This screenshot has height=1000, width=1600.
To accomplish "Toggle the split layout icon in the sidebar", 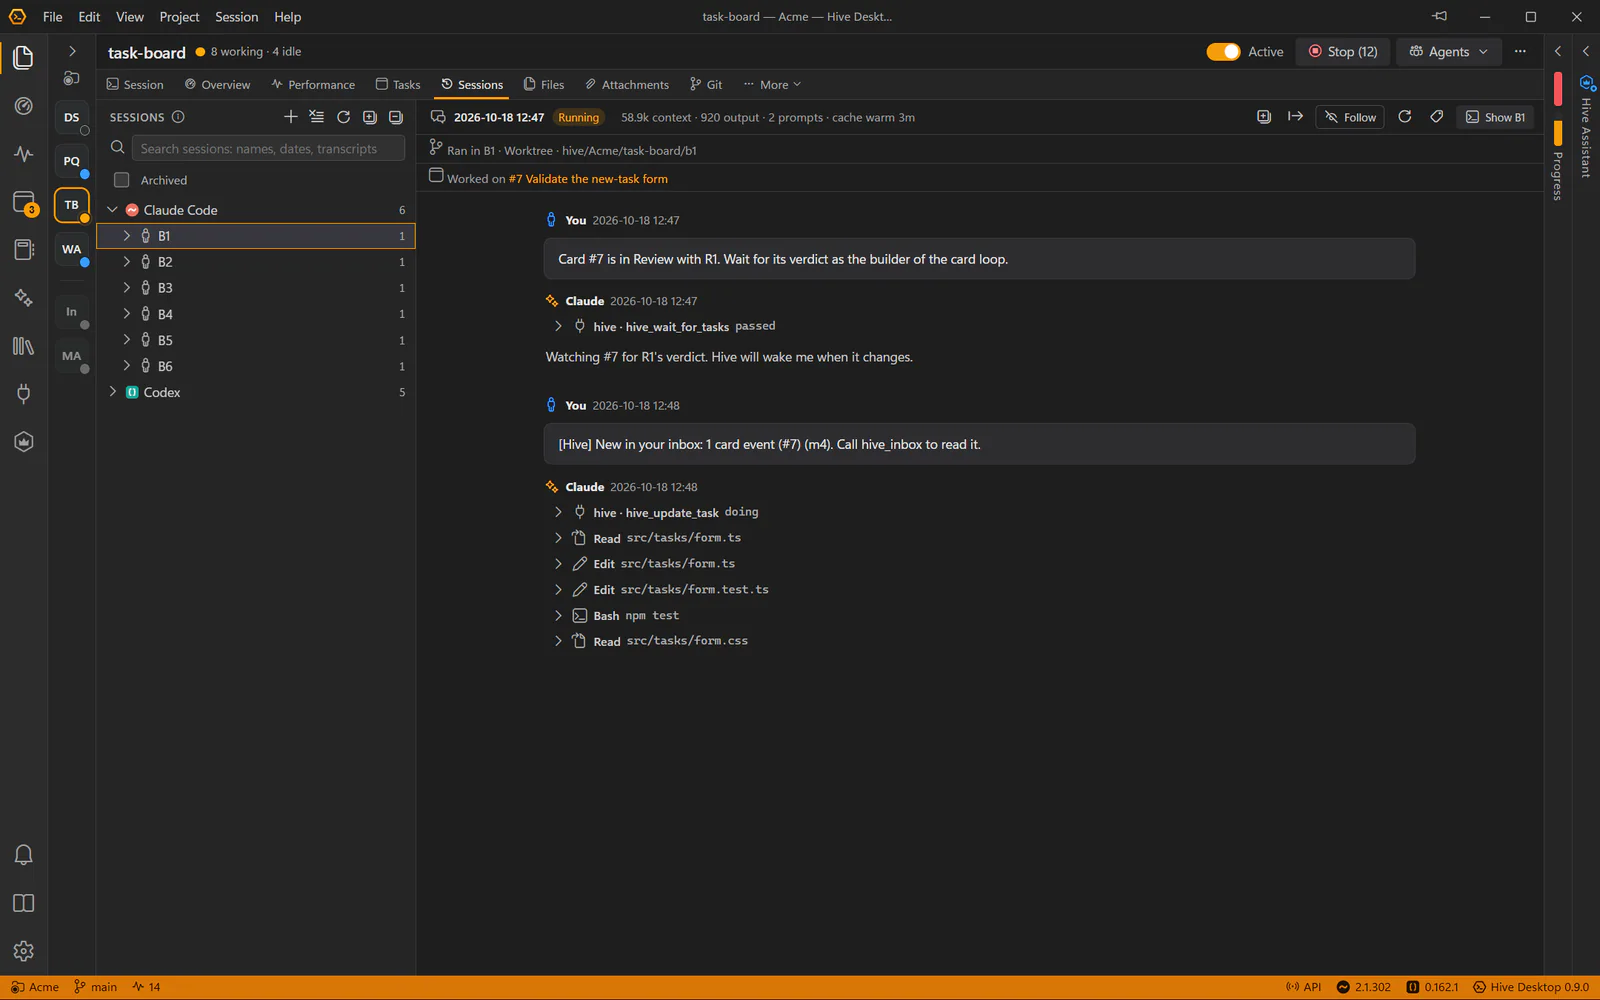I will tap(23, 903).
